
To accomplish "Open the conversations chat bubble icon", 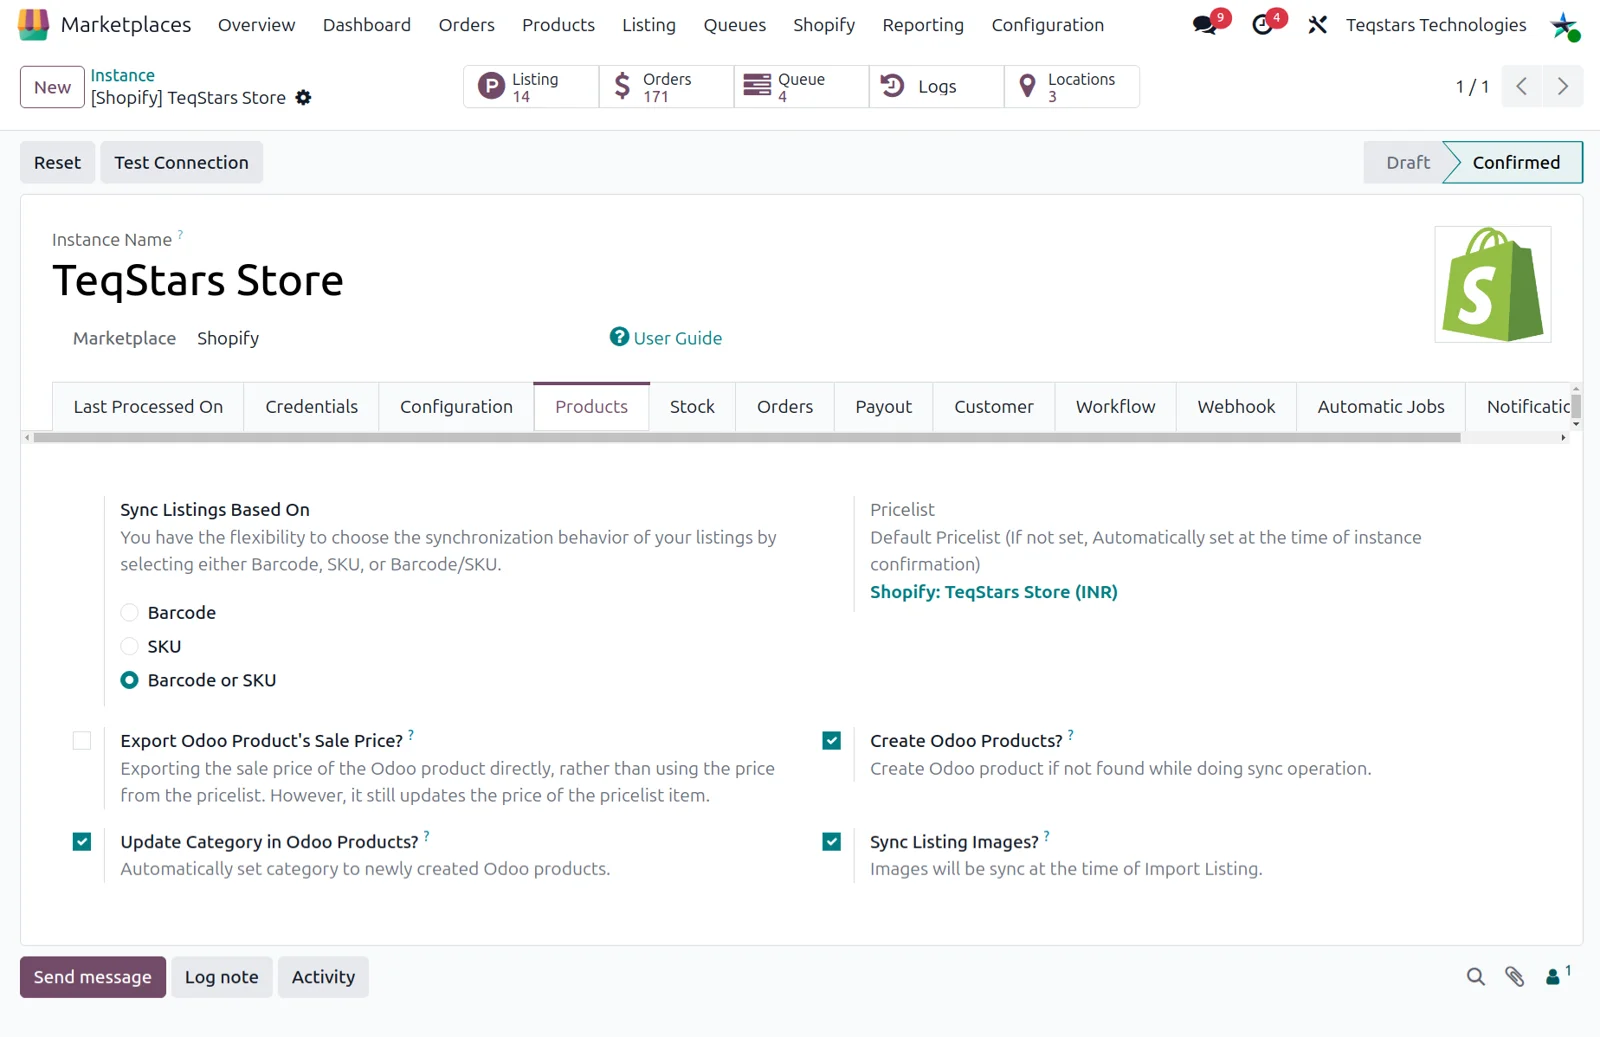I will point(1206,24).
